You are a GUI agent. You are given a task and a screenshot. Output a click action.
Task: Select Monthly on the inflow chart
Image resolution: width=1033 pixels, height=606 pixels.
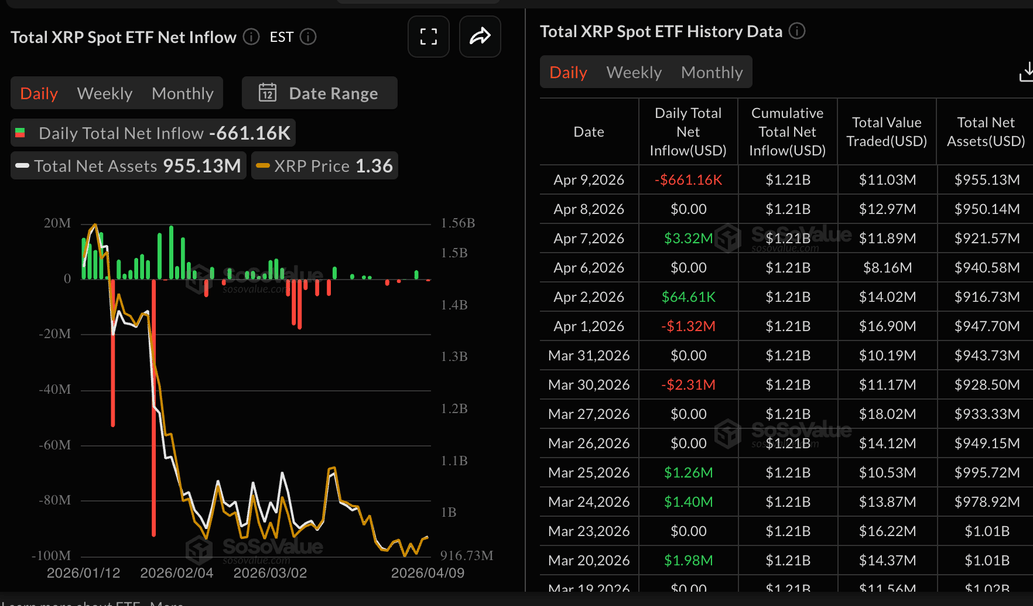[x=182, y=92]
